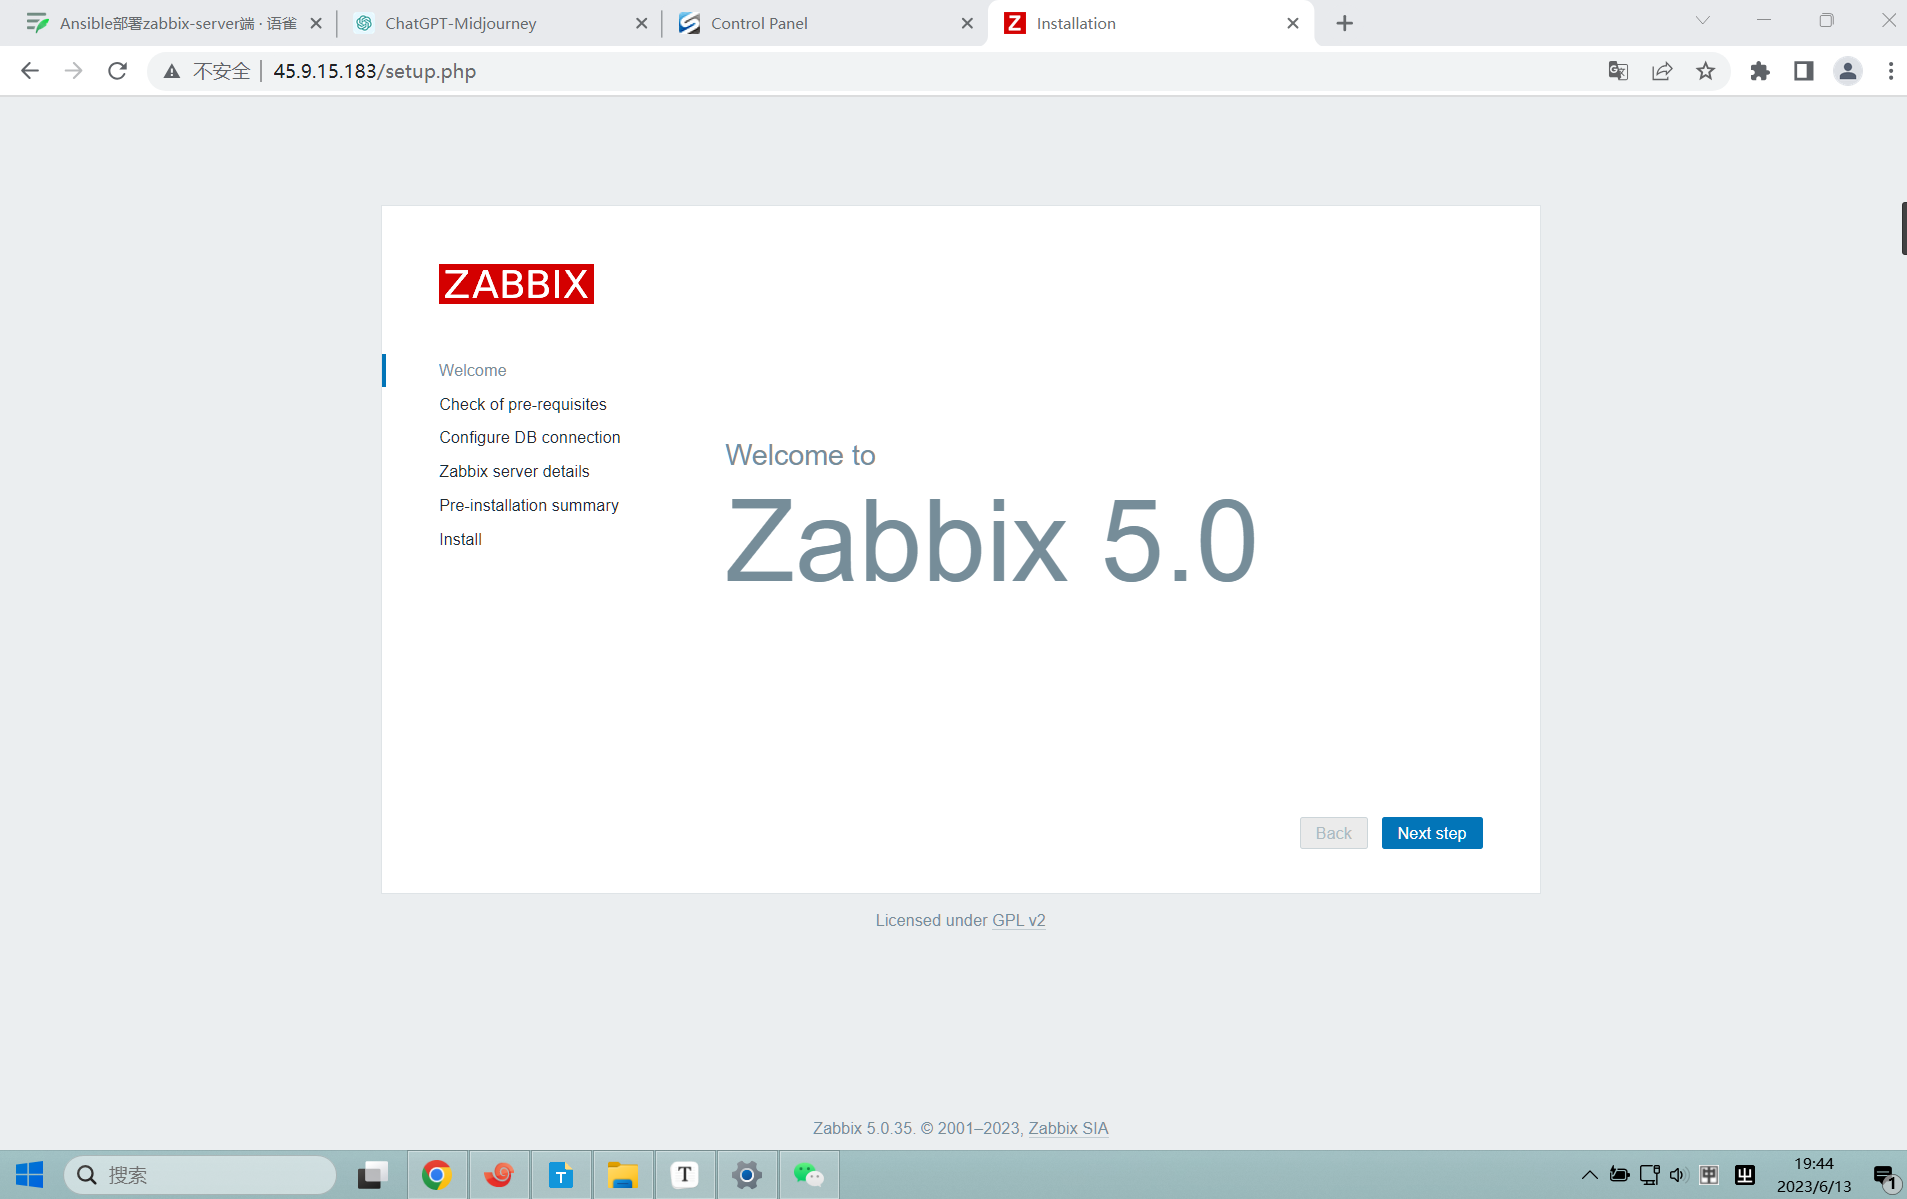Open a new browser tab
This screenshot has width=1907, height=1199.
(x=1345, y=23)
